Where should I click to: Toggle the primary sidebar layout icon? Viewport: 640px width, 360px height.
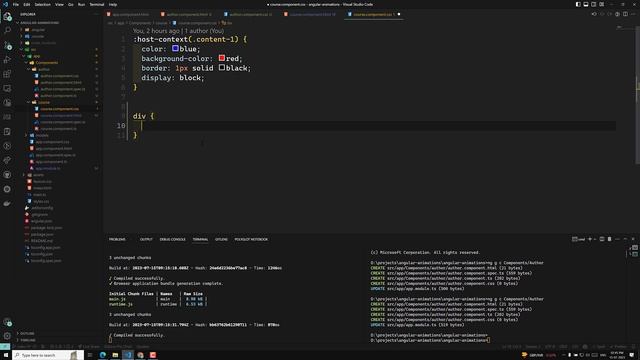click(578, 4)
